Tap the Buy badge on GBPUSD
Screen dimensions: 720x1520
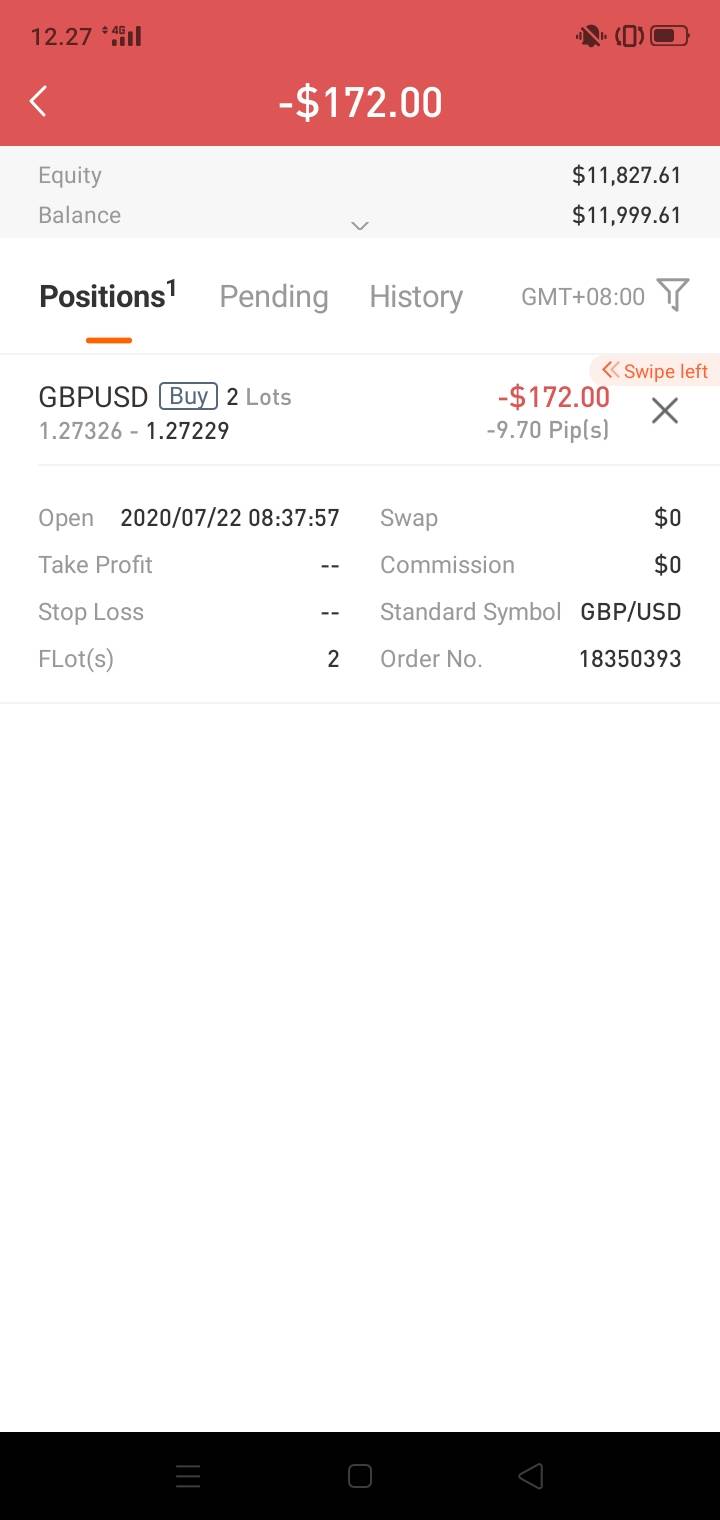pos(188,397)
